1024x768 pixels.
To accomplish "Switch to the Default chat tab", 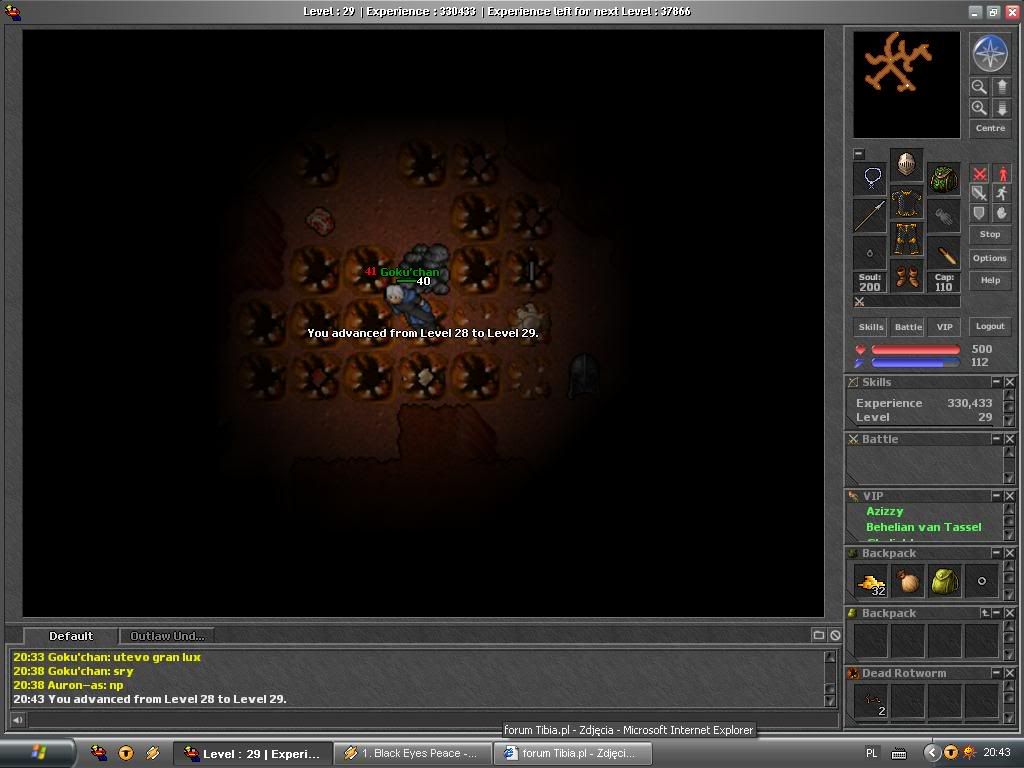I will coord(71,636).
